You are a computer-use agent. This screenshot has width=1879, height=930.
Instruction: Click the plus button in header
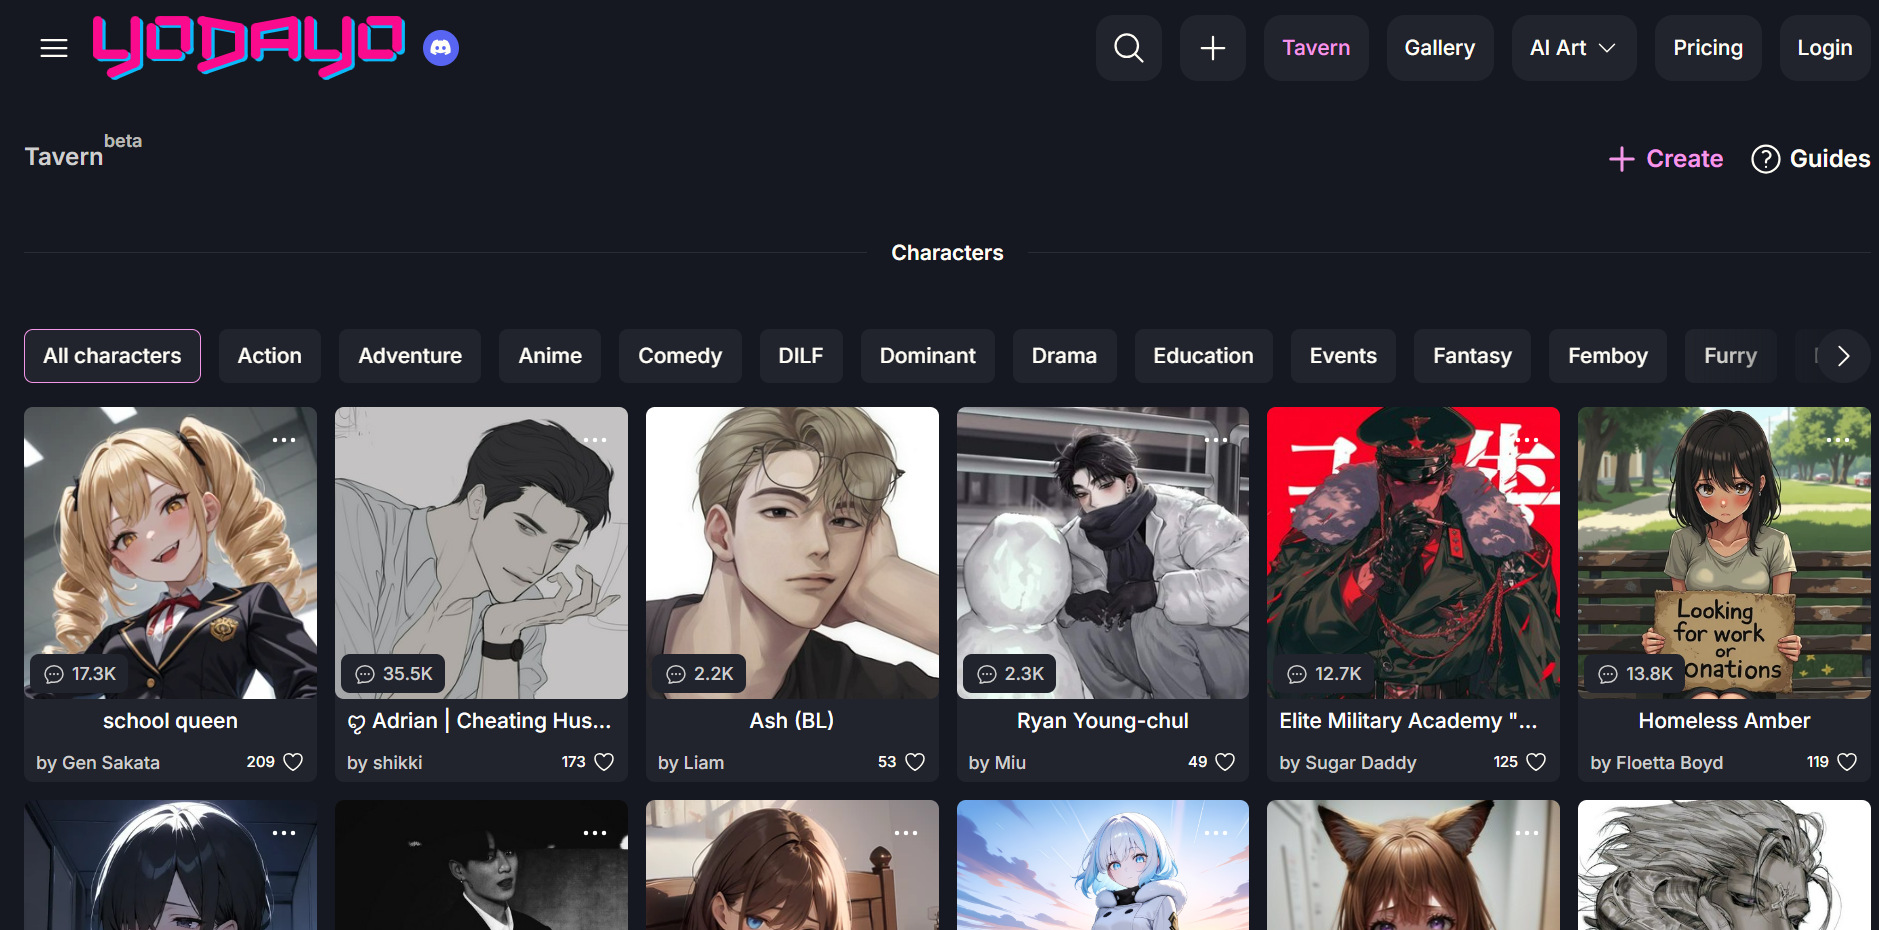pos(1213,48)
